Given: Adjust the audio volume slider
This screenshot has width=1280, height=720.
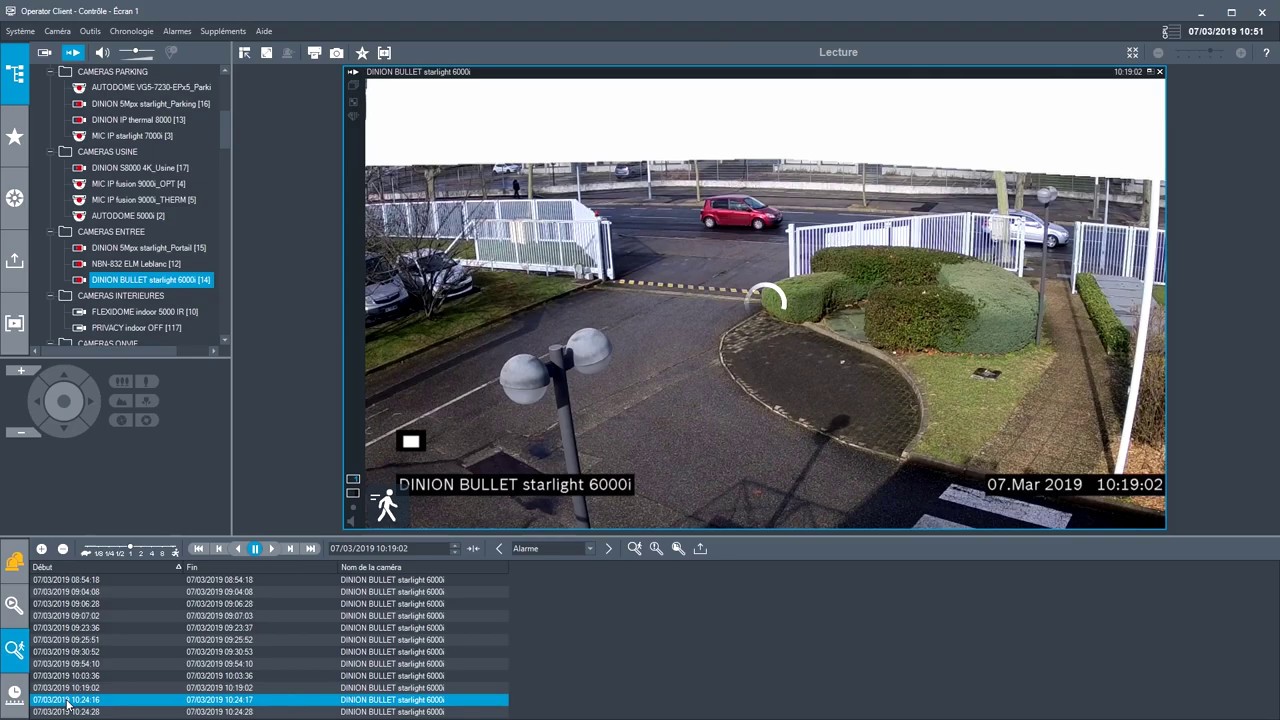Looking at the screenshot, I should point(137,52).
